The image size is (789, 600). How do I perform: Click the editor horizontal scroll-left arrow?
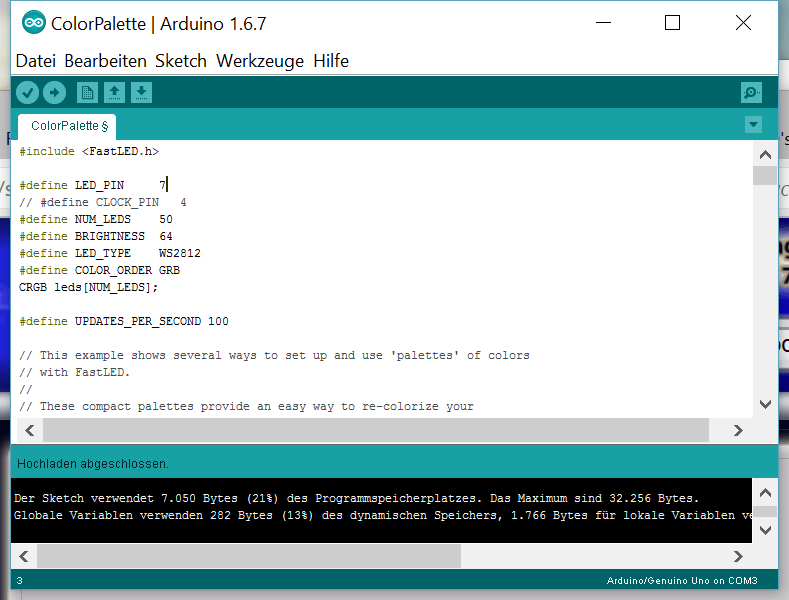point(30,430)
